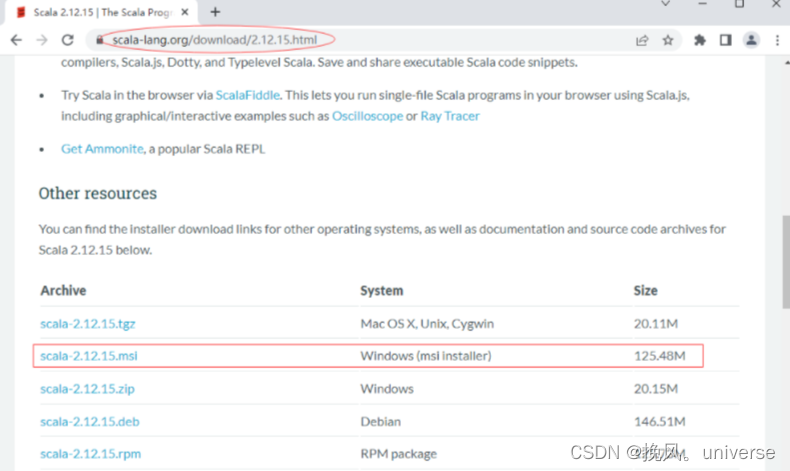Select 'Windows (msi installer)' cell
The image size is (790, 471).
[x=426, y=356]
